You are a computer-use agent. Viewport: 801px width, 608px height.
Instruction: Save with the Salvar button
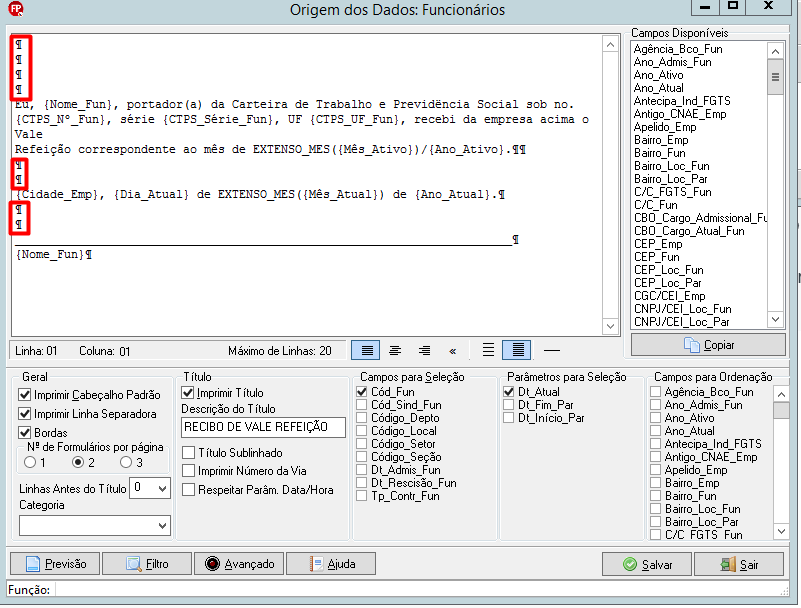point(647,565)
